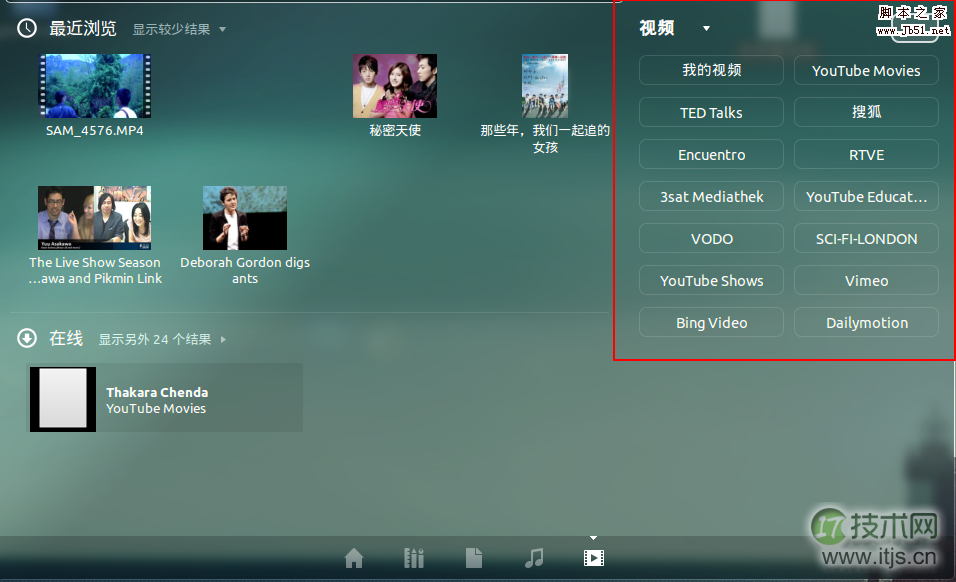This screenshot has width=956, height=582.
Task: Click the clock icon beside 最近浏览
Action: tap(27, 28)
